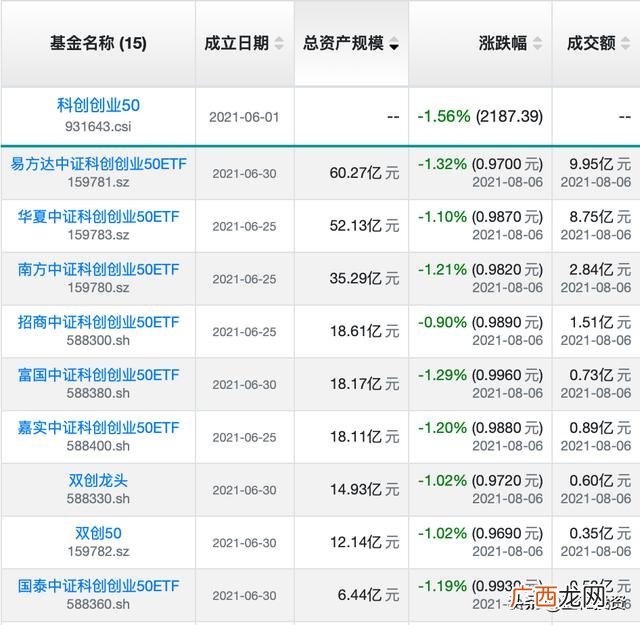640x625 pixels.
Task: Select index code 931643.csi
Action: coord(98,127)
